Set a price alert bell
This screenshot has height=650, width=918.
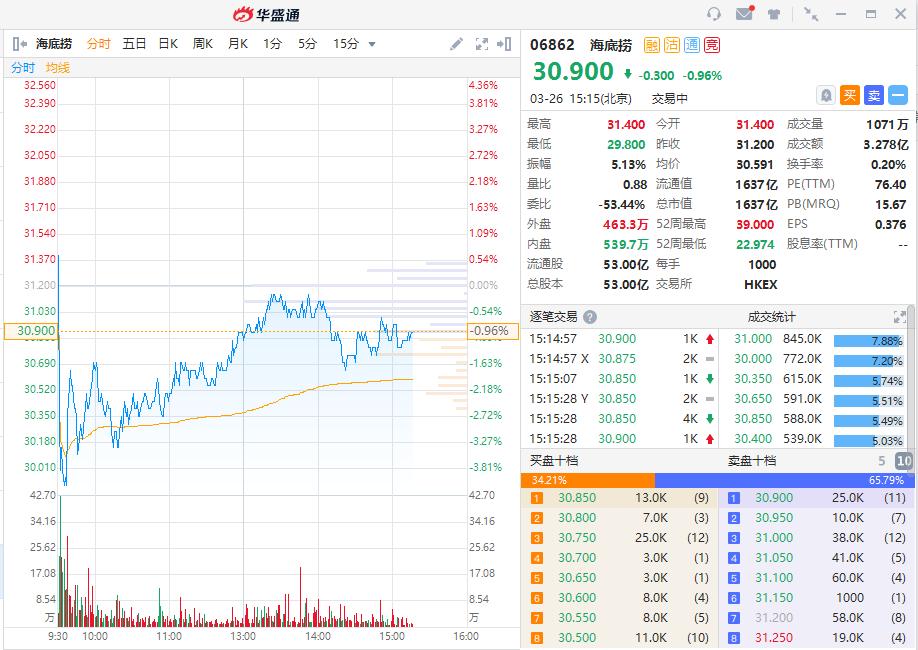point(826,95)
